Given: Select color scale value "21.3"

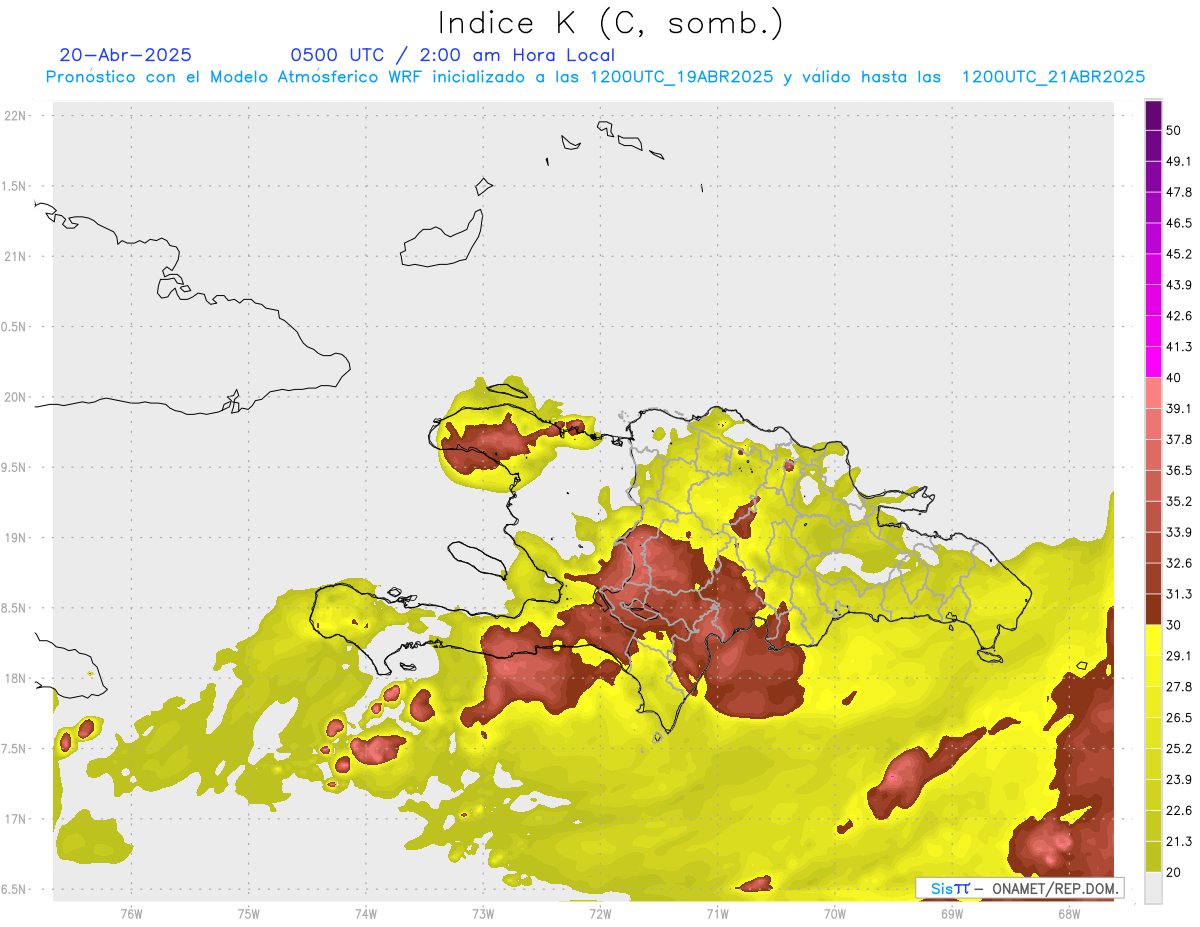Looking at the screenshot, I should point(1179,841).
